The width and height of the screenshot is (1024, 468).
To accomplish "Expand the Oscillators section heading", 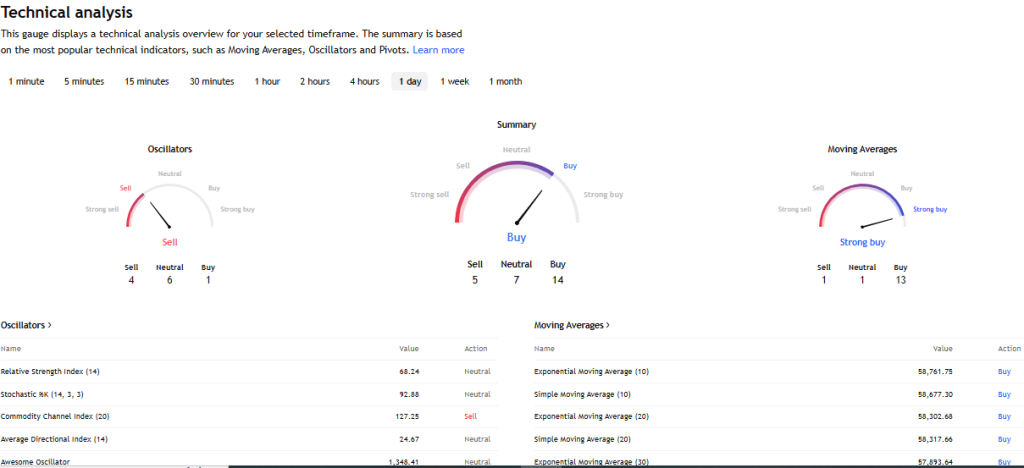I will click(27, 324).
